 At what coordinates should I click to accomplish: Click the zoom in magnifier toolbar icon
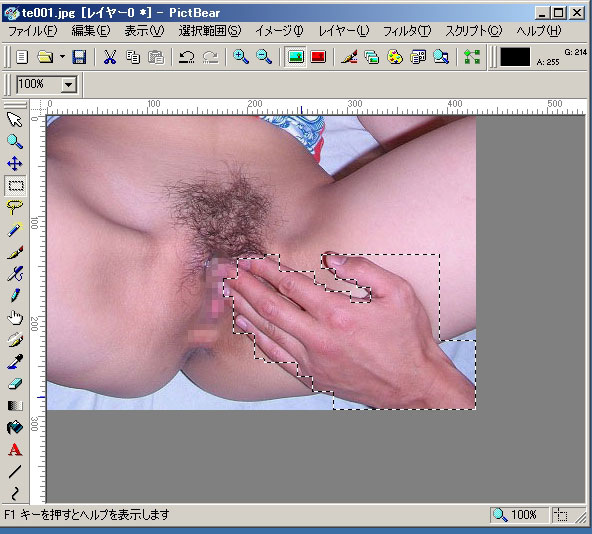pos(241,57)
